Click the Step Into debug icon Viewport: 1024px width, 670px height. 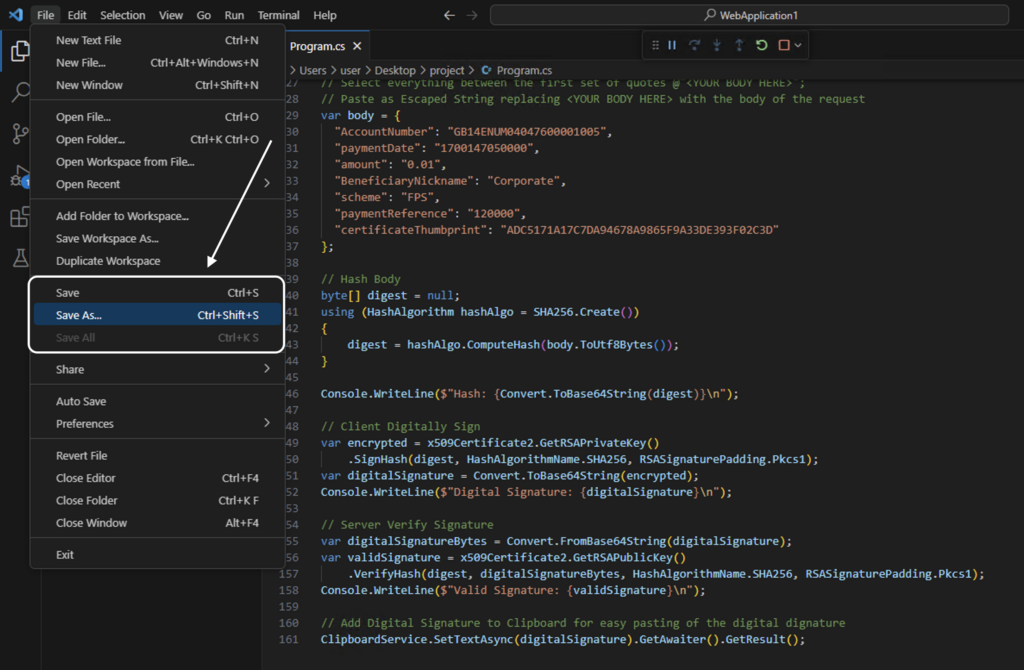point(716,45)
